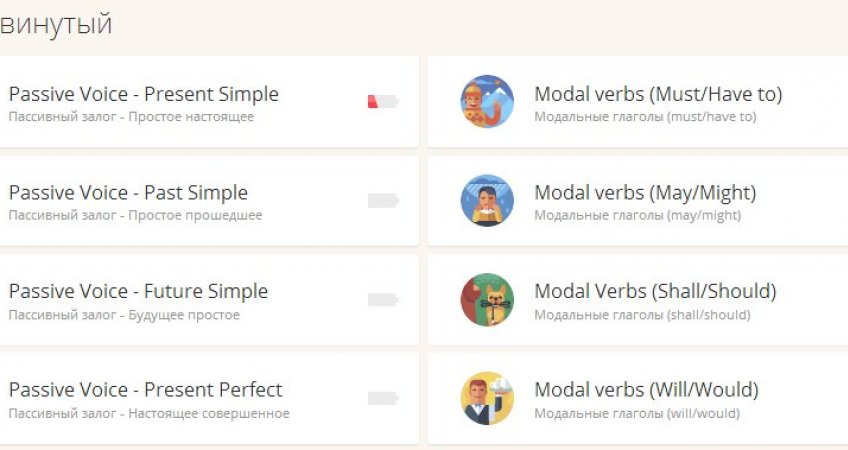The image size is (848, 450).
Task: Open the Passive Voice - Present Simple lesson
Action: point(143,94)
